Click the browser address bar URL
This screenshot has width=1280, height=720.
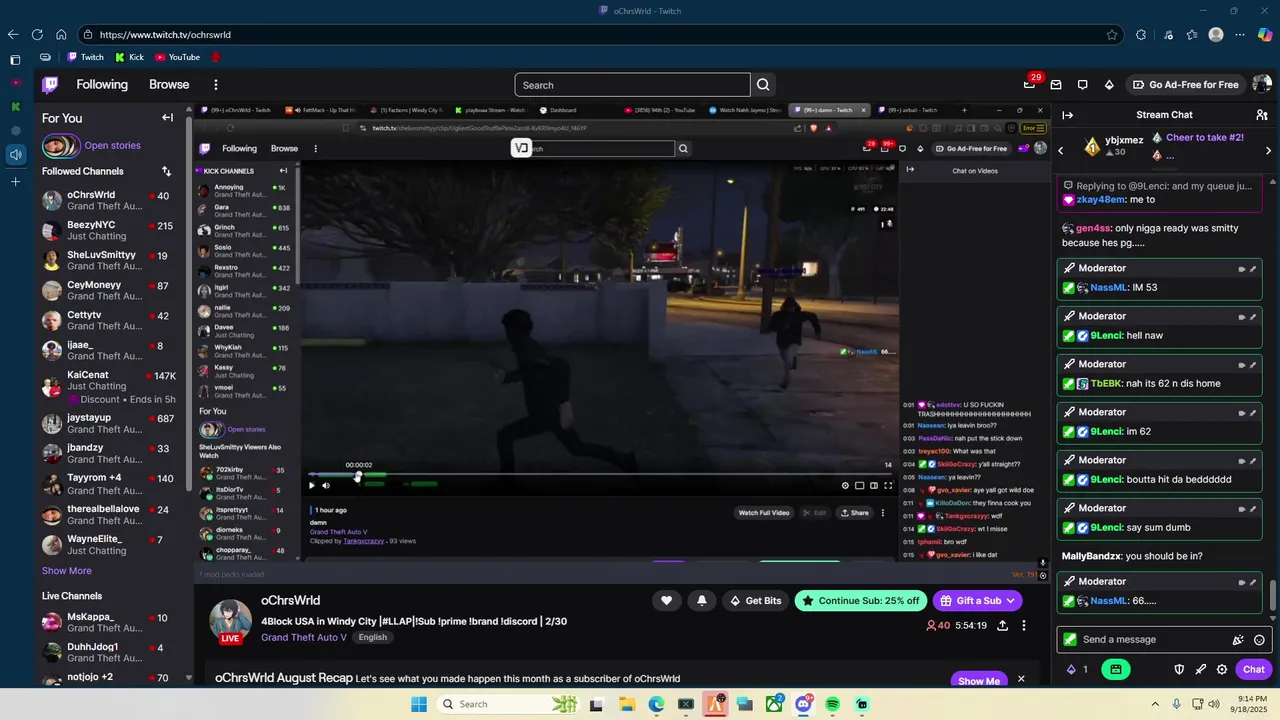click(x=165, y=34)
